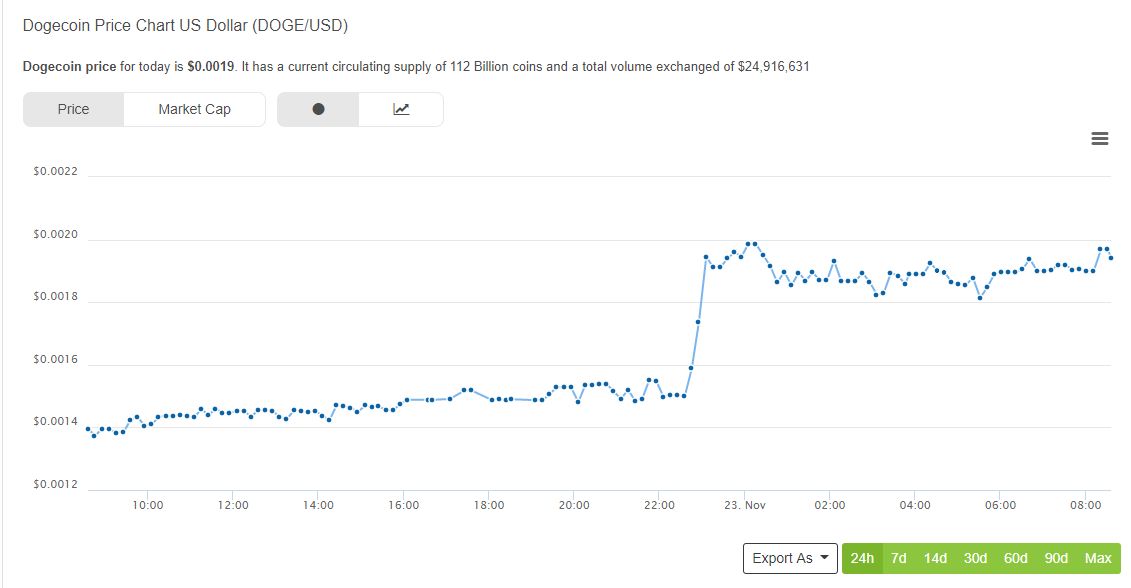Click the 08:00 x-axis label
This screenshot has height=588, width=1131.
(x=1086, y=505)
